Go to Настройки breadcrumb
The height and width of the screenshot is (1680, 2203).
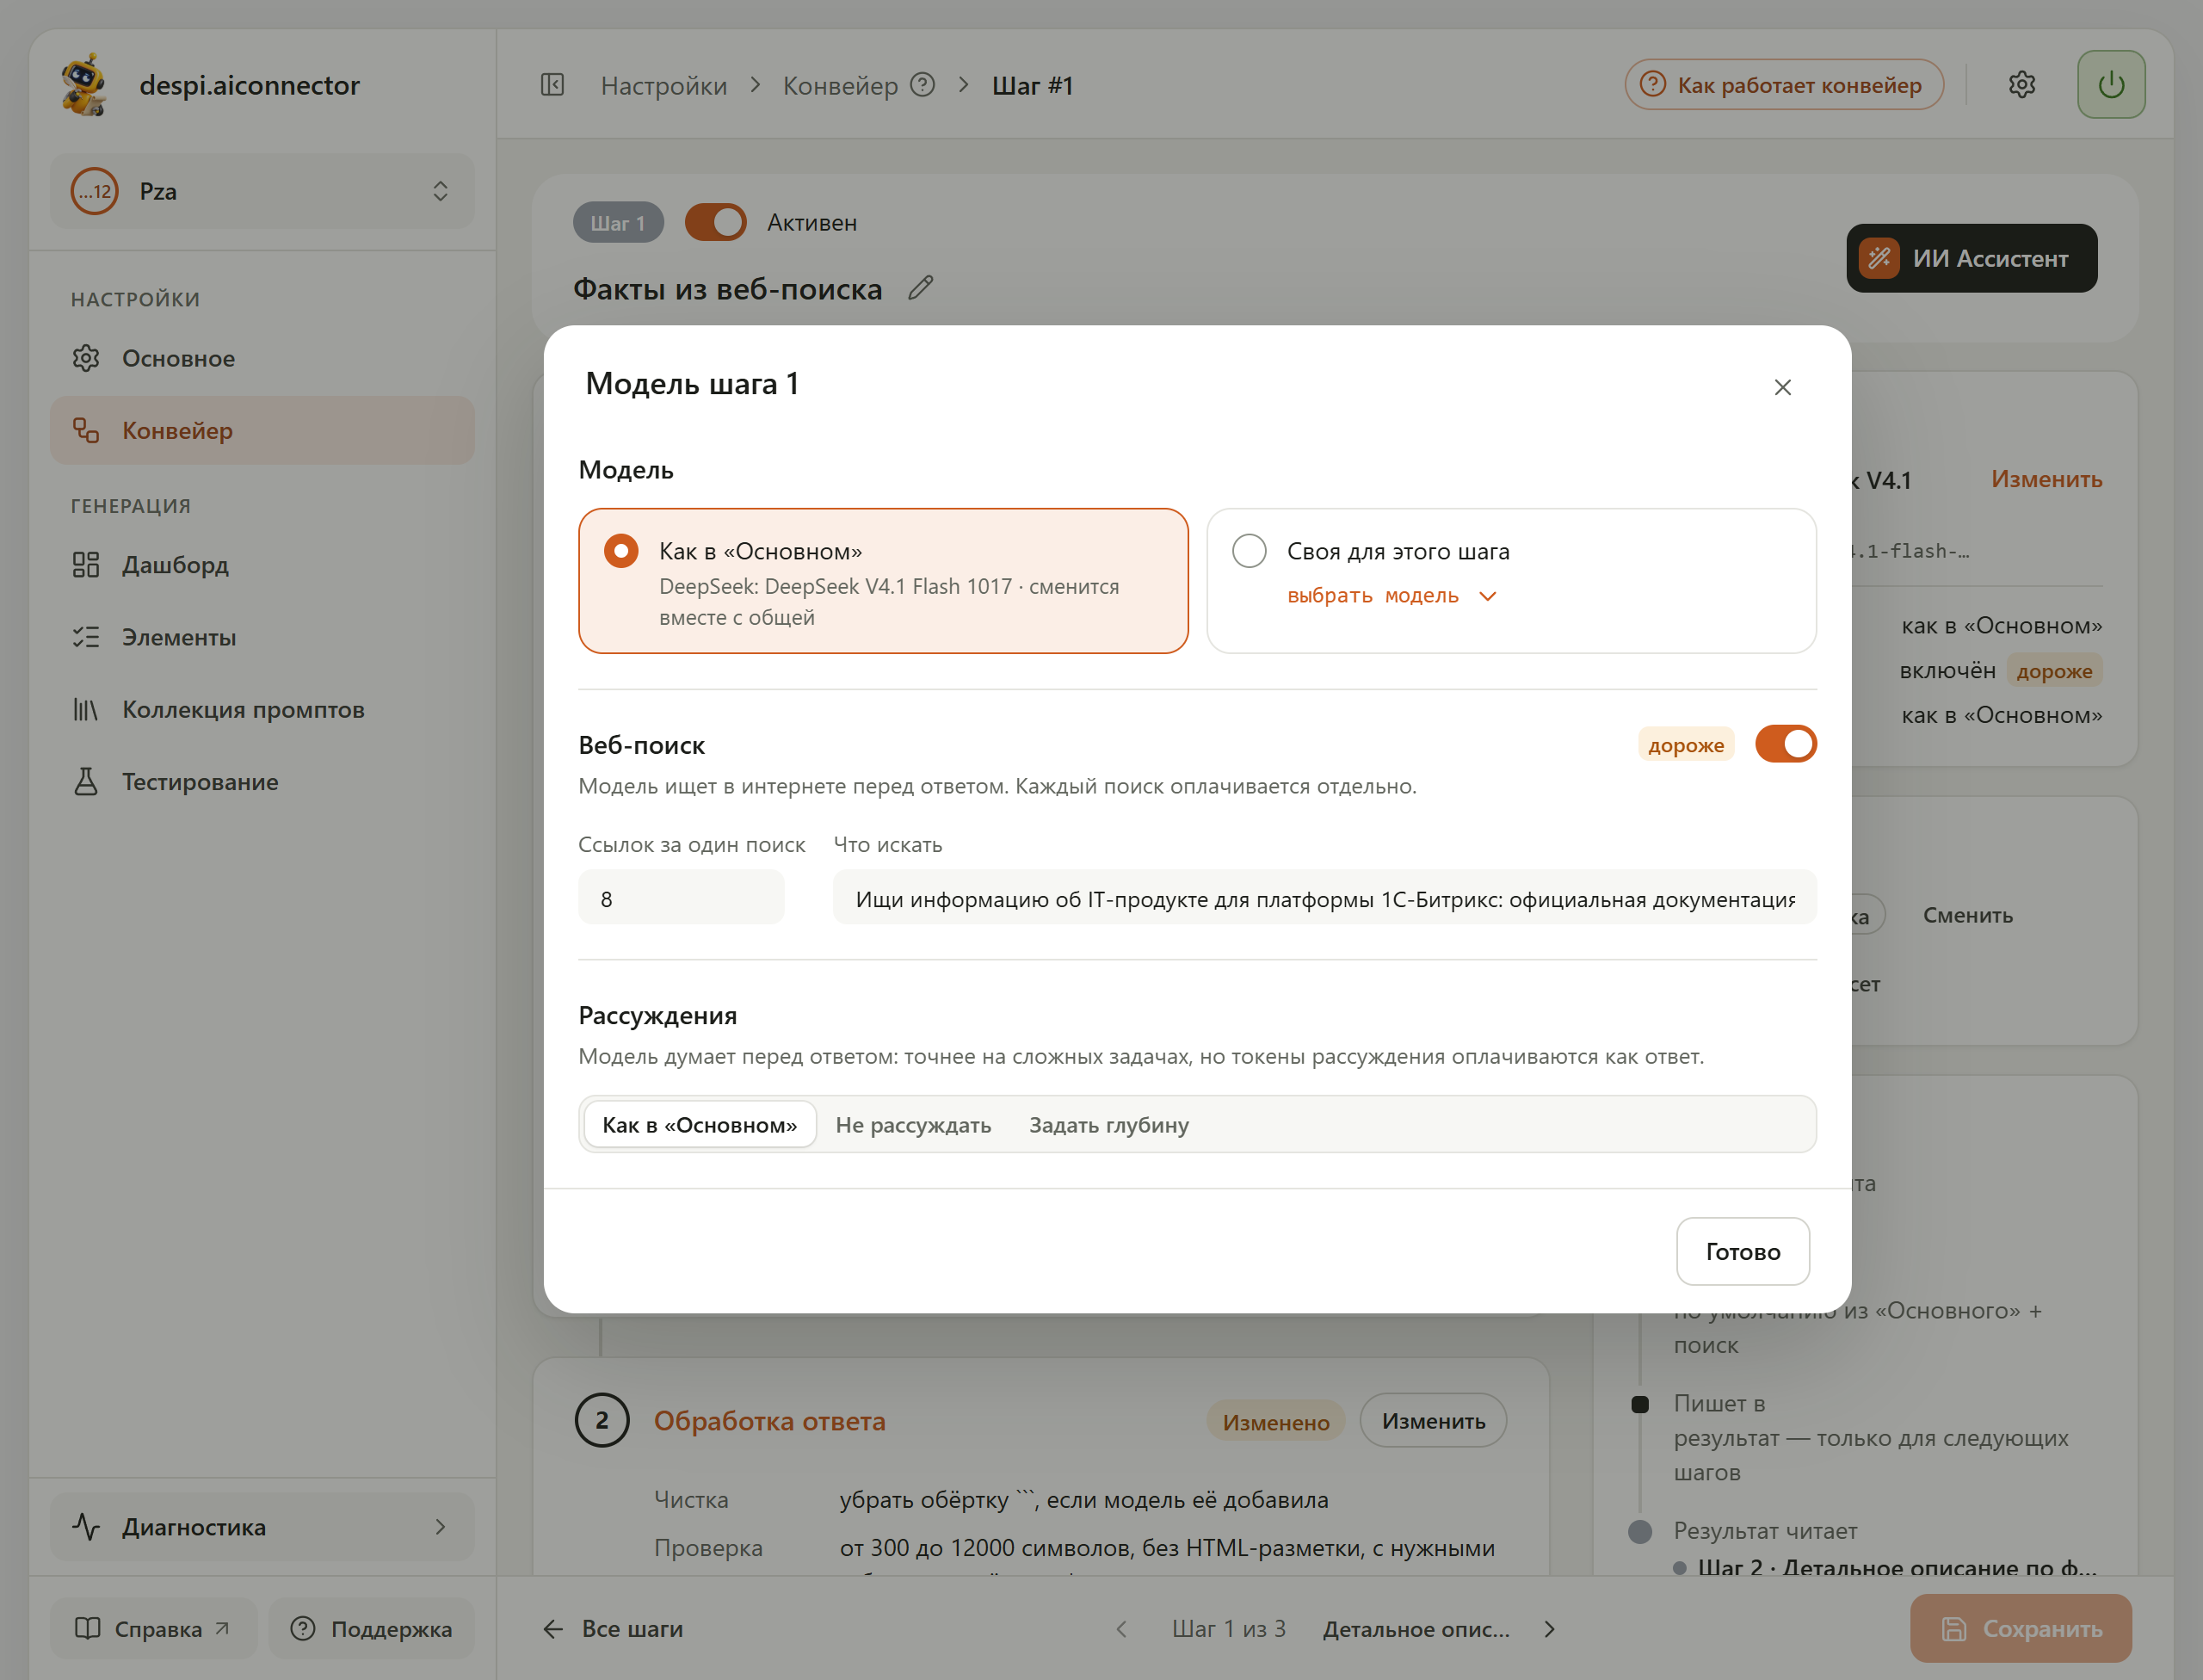(x=664, y=85)
